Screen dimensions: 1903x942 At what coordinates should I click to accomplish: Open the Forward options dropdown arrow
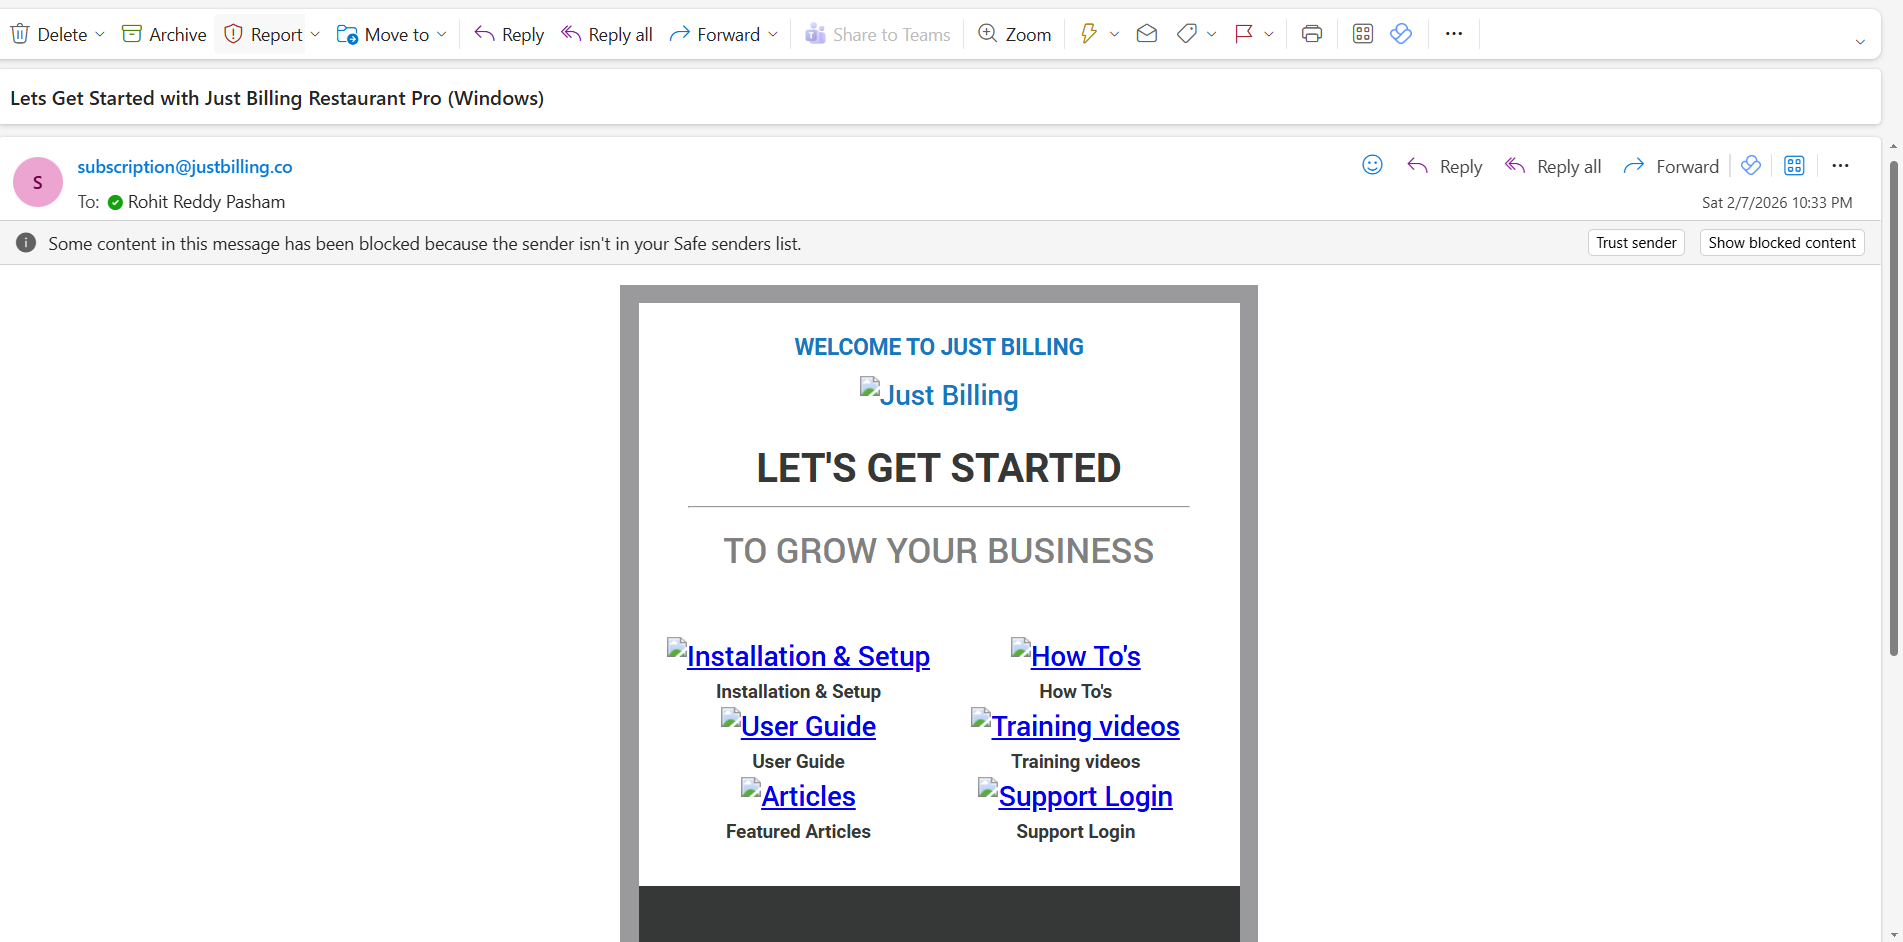click(773, 34)
